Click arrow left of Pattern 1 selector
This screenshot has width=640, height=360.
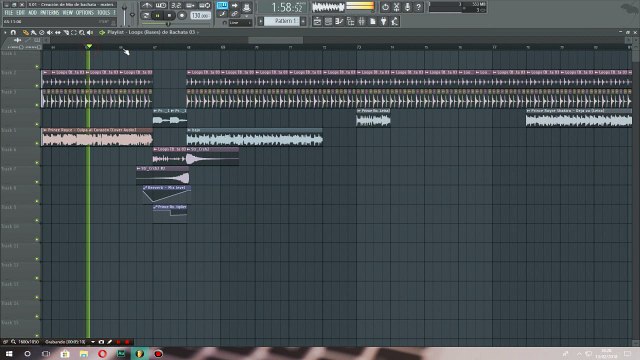[x=260, y=21]
